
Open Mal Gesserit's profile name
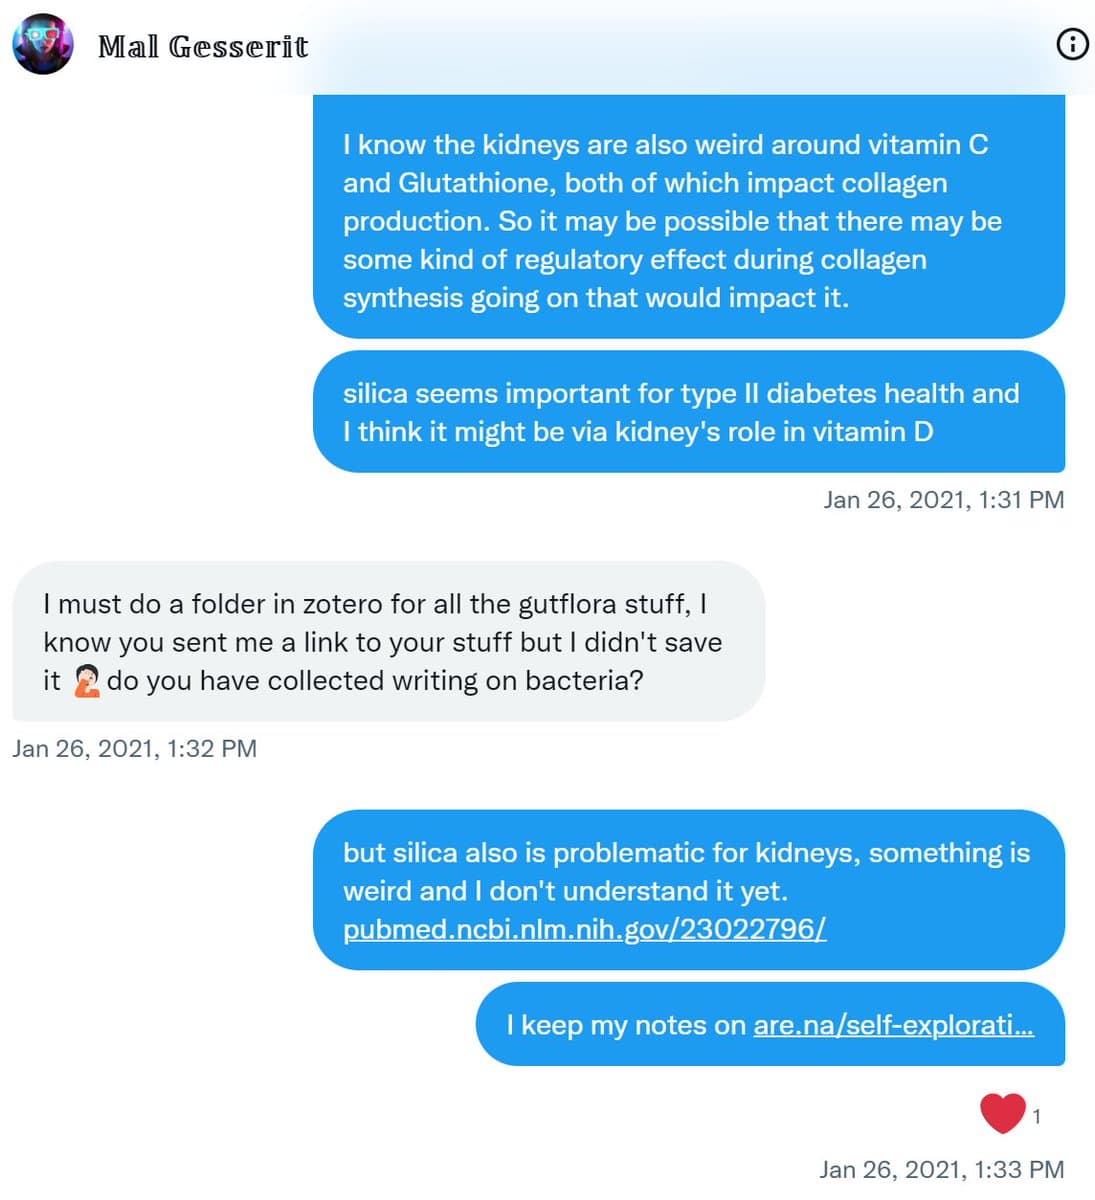203,47
